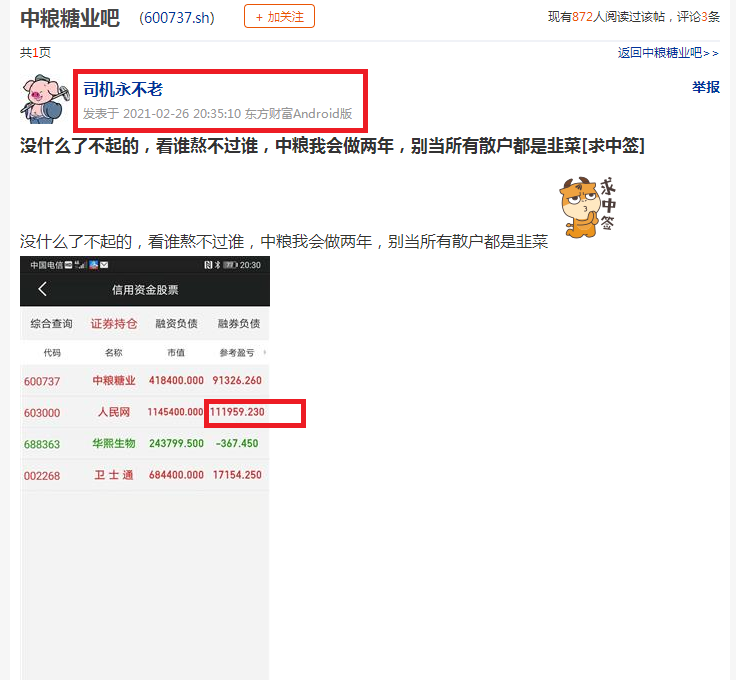Click loss value -367.450
736x680 pixels.
237,443
